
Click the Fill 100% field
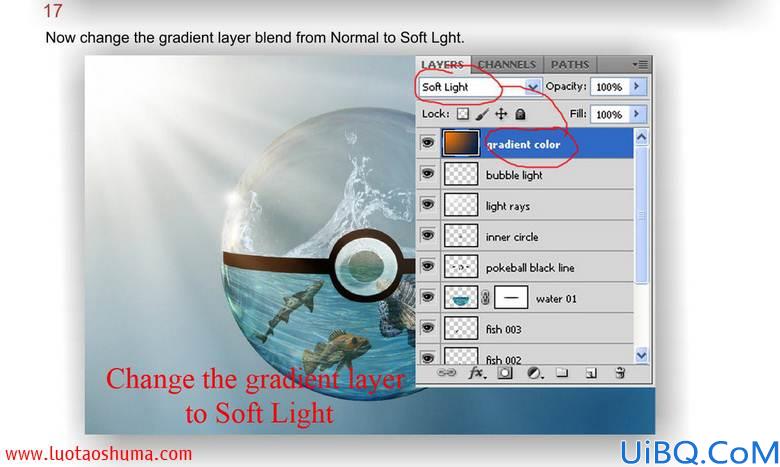click(610, 114)
